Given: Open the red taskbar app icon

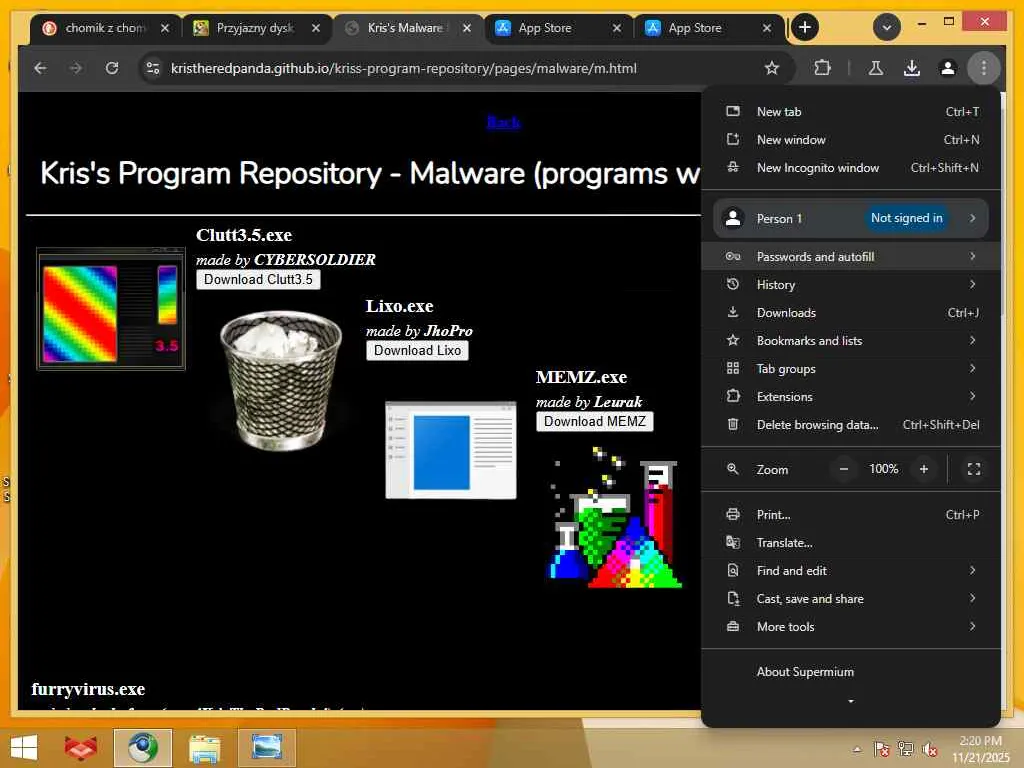Looking at the screenshot, I should [x=81, y=748].
